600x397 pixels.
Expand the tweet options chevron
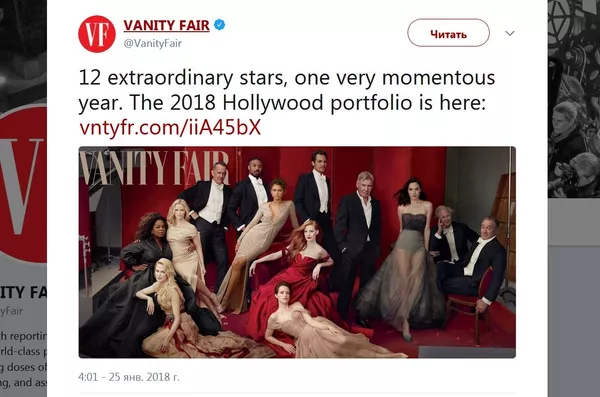pyautogui.click(x=509, y=33)
